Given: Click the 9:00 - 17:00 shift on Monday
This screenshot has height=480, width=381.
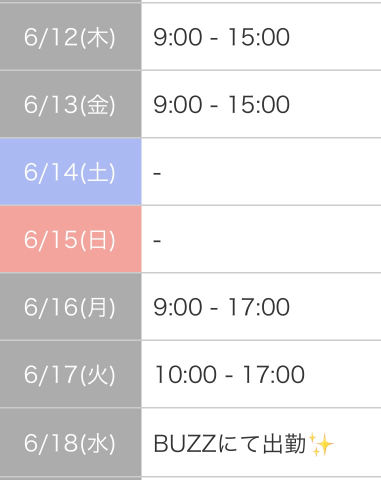Looking at the screenshot, I should pos(221,307).
